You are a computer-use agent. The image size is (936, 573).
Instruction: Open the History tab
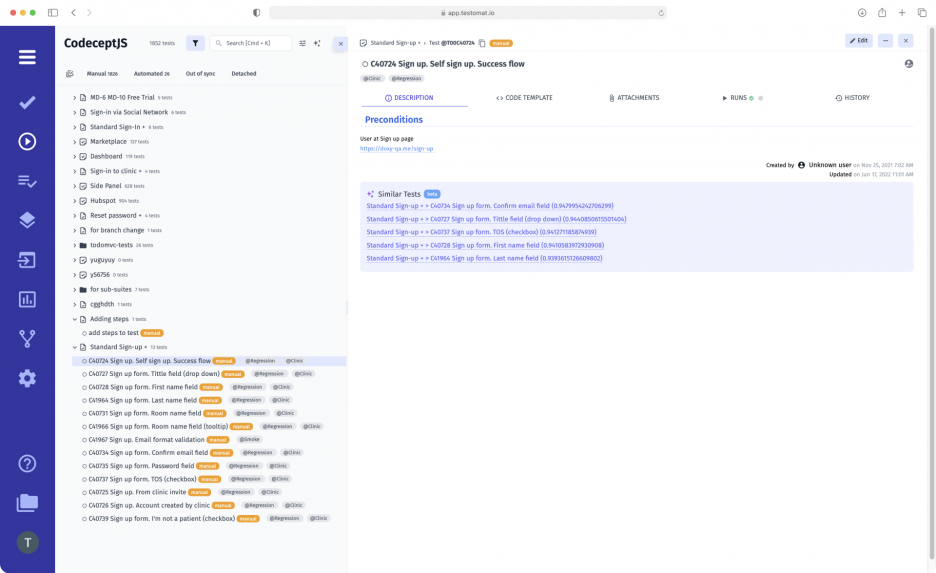pyautogui.click(x=852, y=98)
